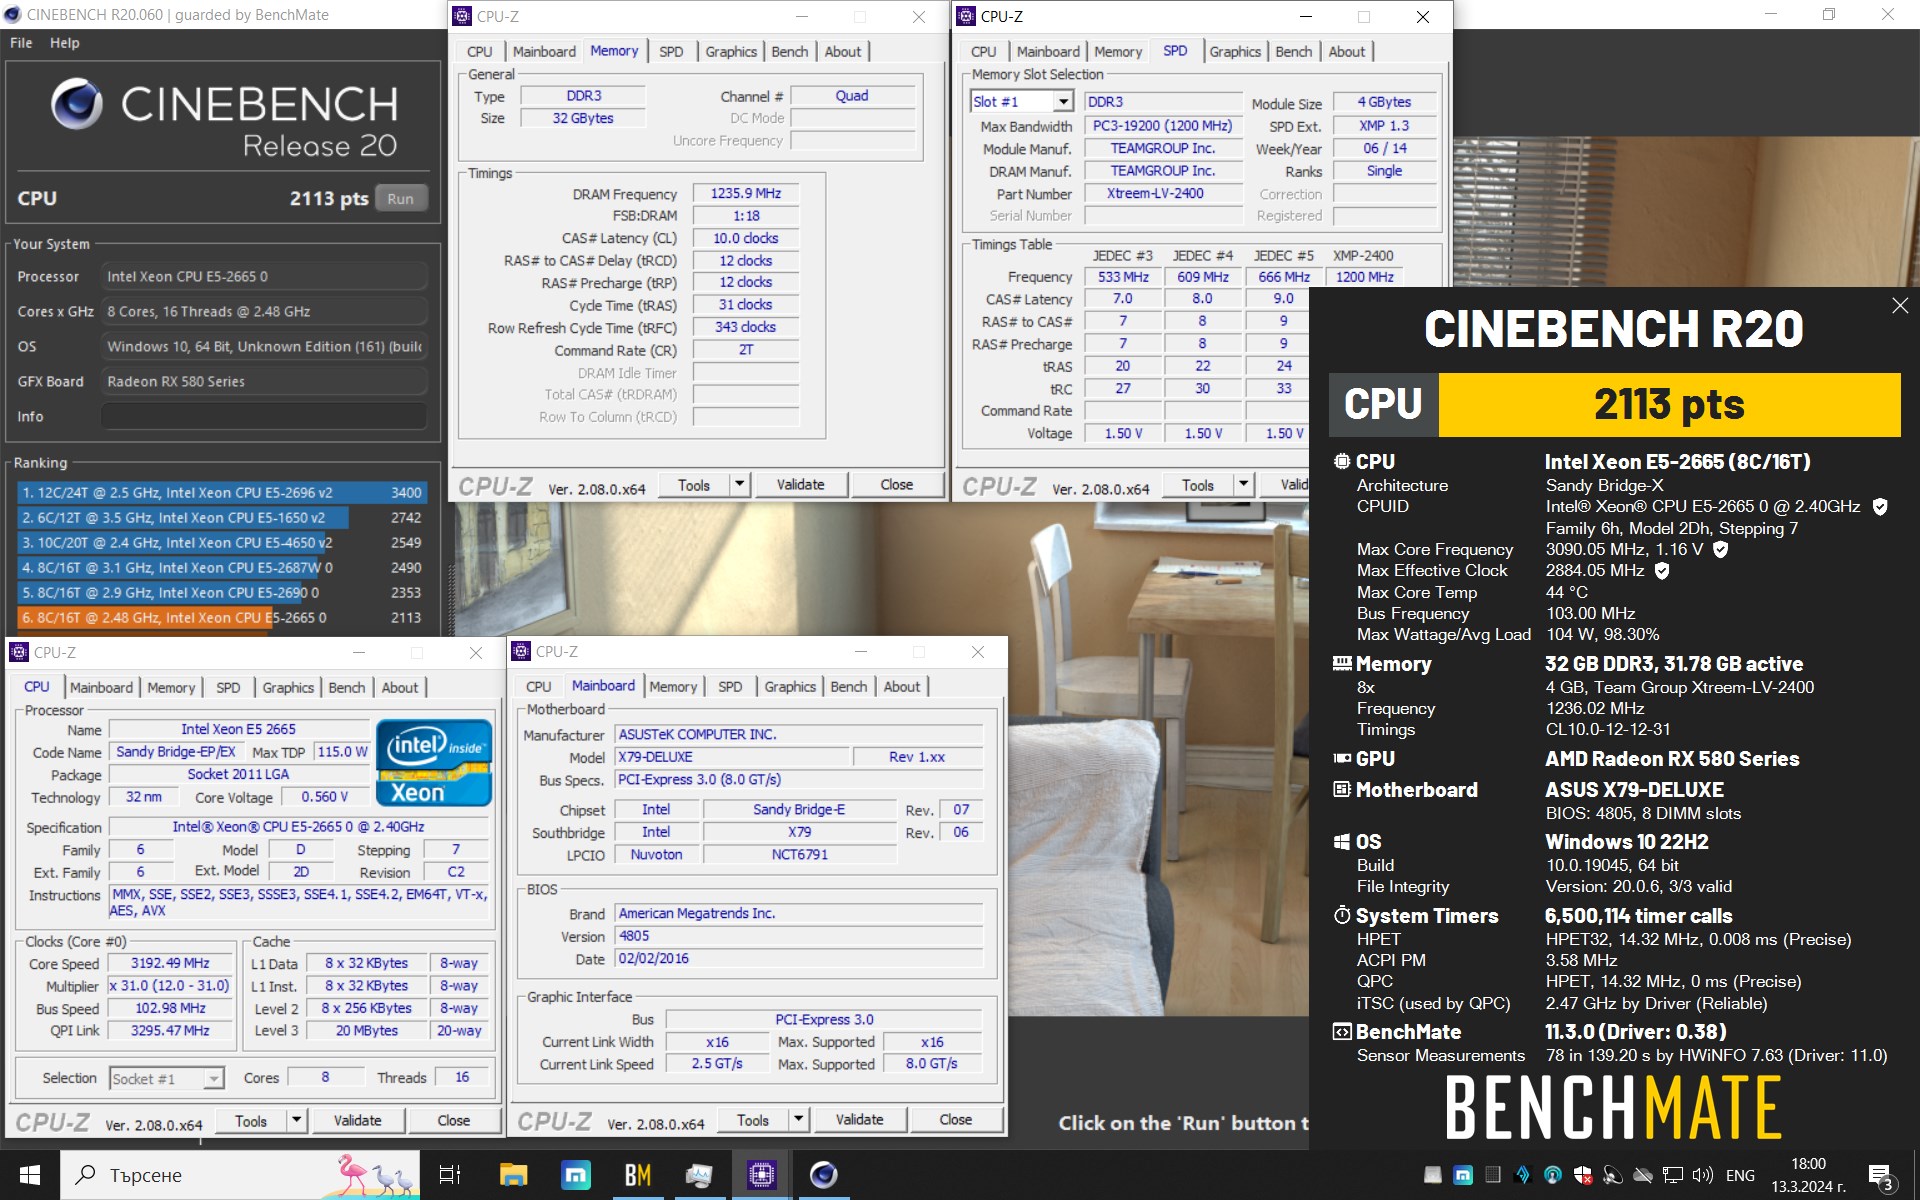Click the BenchMate section icon in the result panel
The height and width of the screenshot is (1200, 1920).
tap(1342, 1031)
